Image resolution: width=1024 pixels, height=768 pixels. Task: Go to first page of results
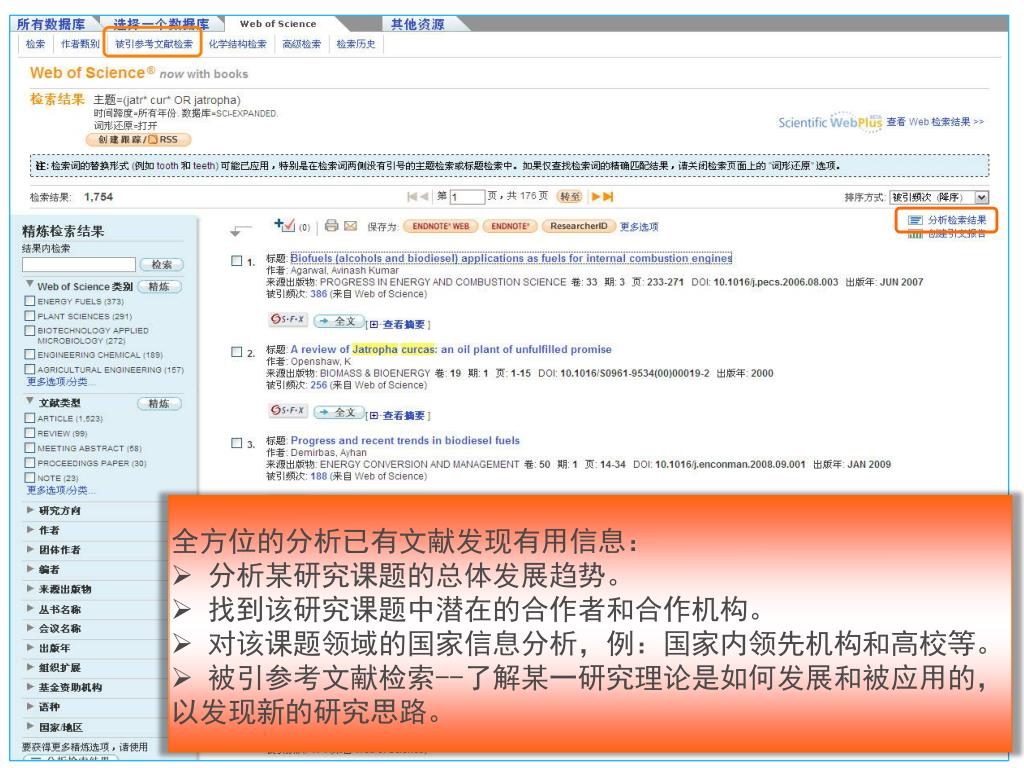[412, 197]
